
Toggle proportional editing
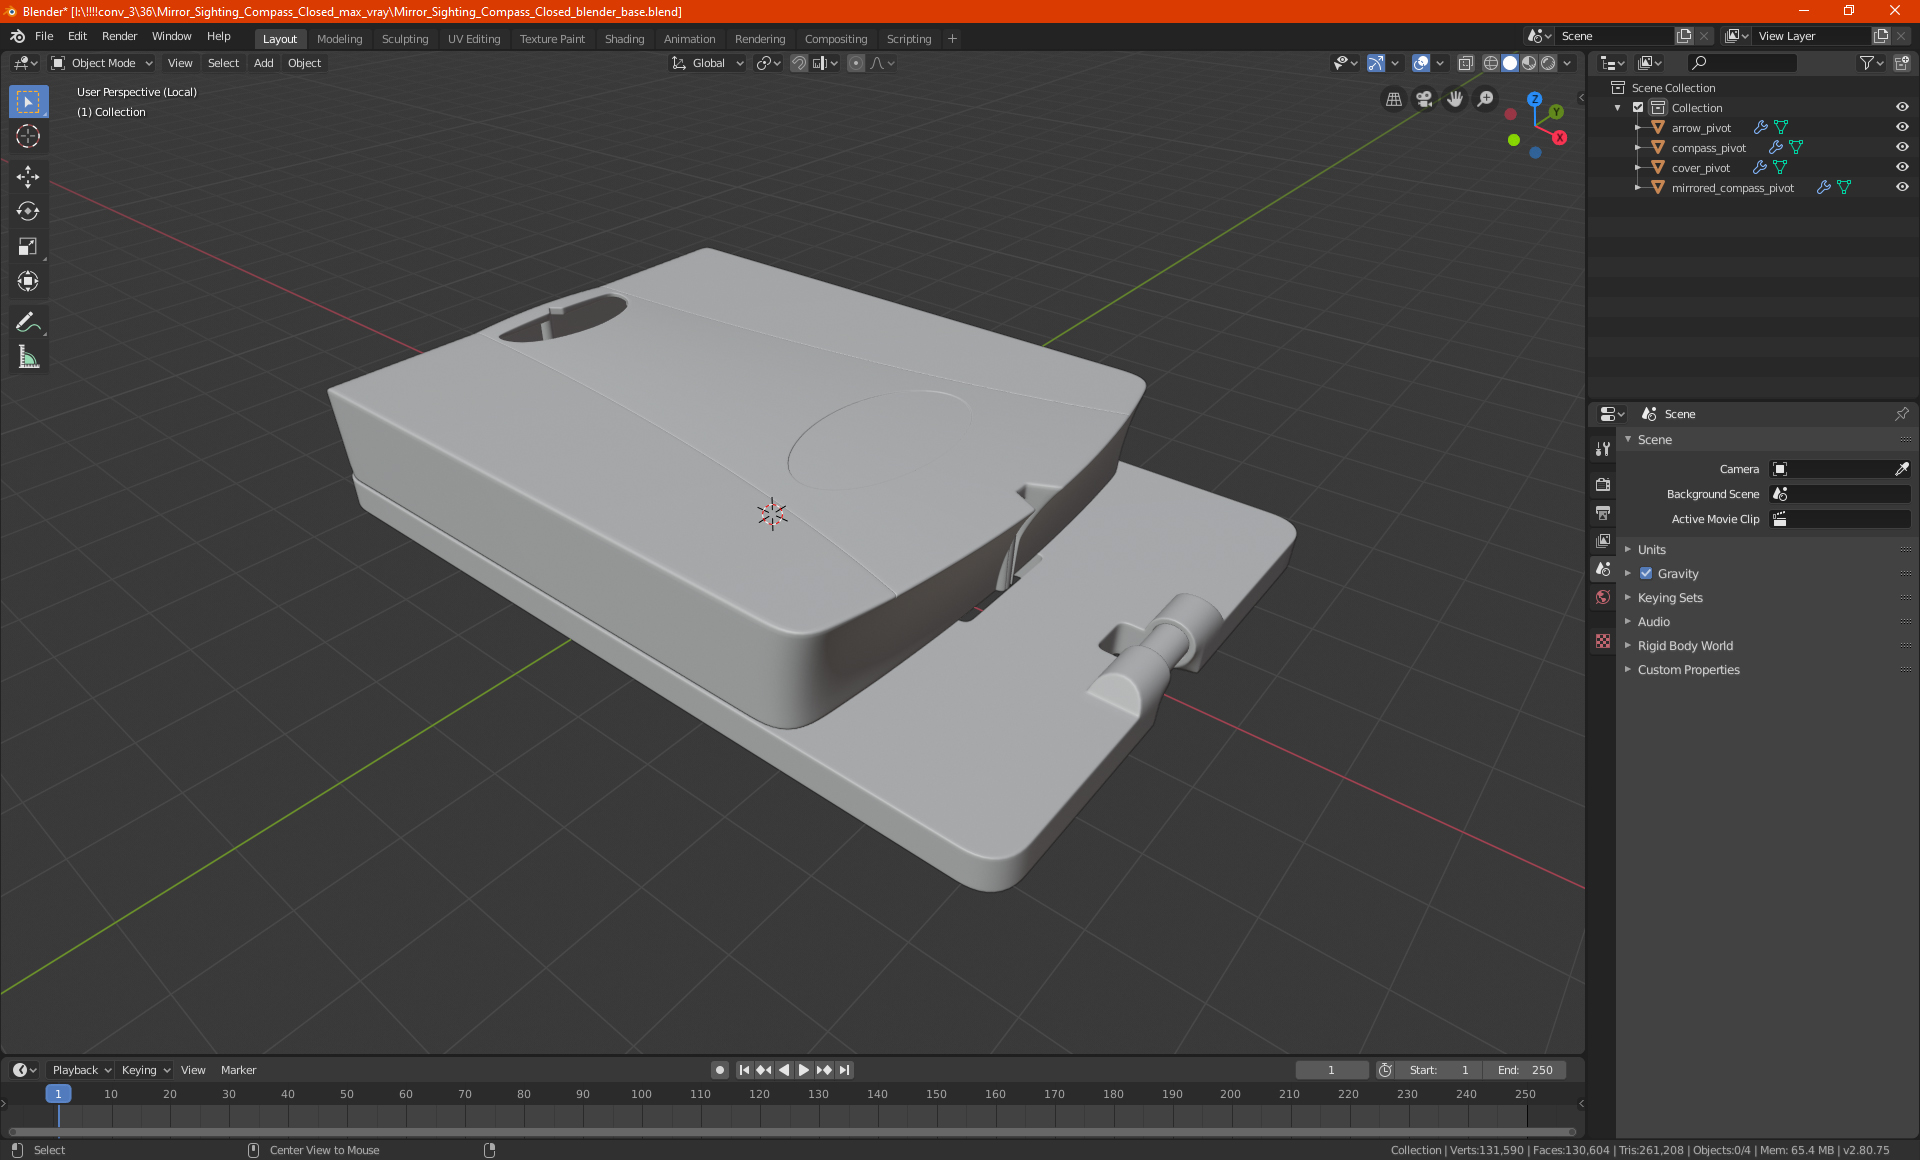pyautogui.click(x=856, y=63)
